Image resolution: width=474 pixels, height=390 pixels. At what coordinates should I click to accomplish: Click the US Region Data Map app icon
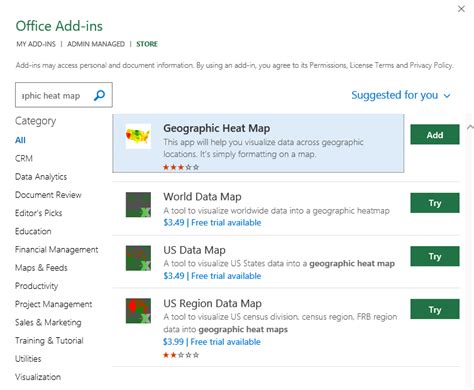[x=138, y=311]
